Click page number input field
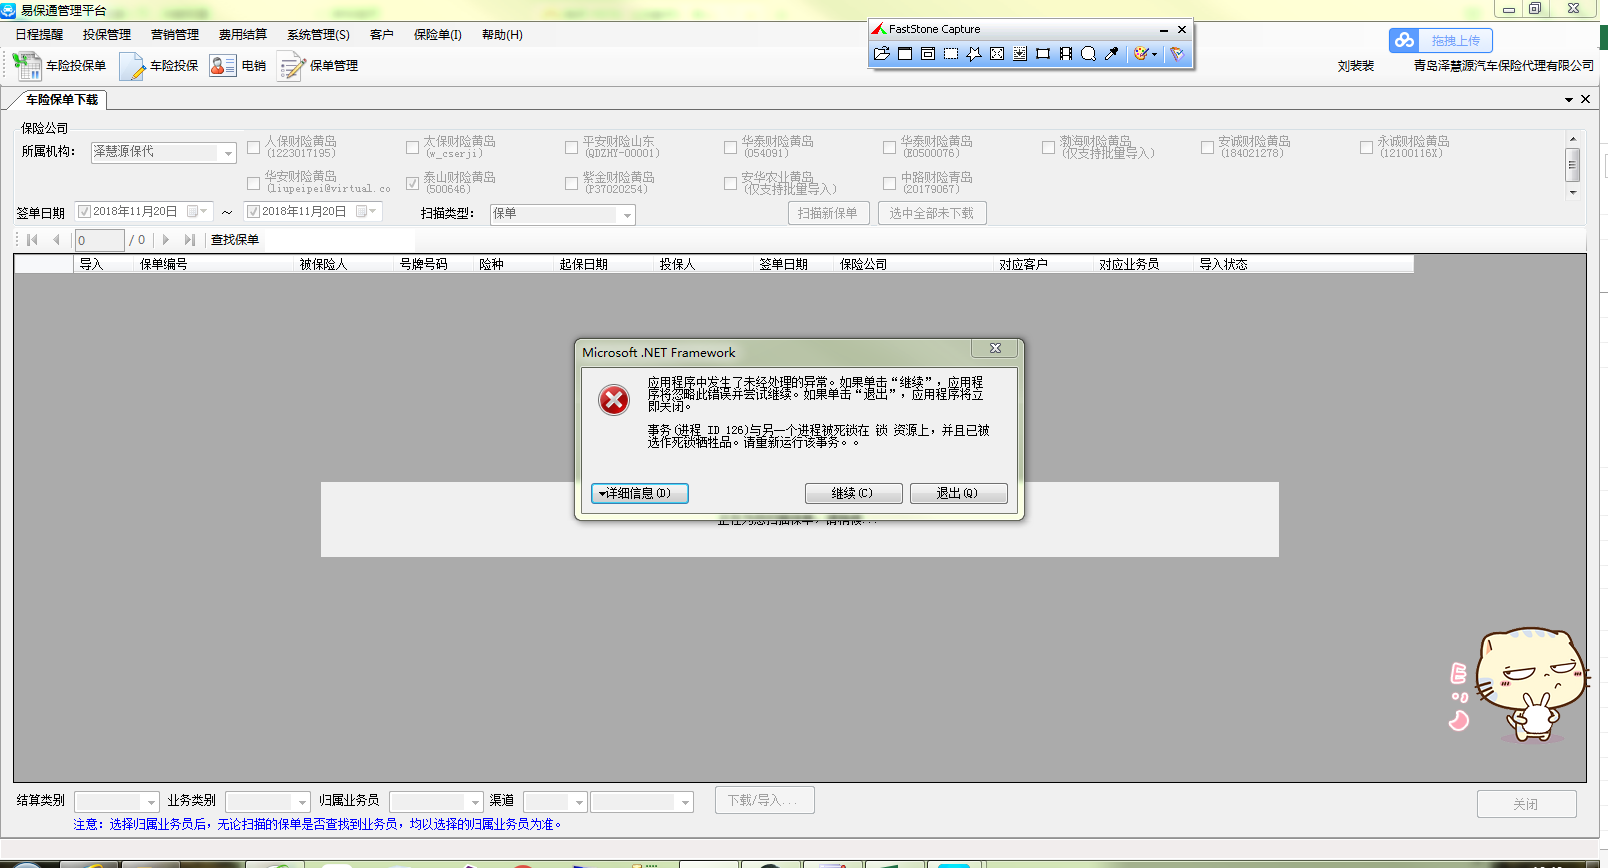1608x868 pixels. click(x=99, y=240)
